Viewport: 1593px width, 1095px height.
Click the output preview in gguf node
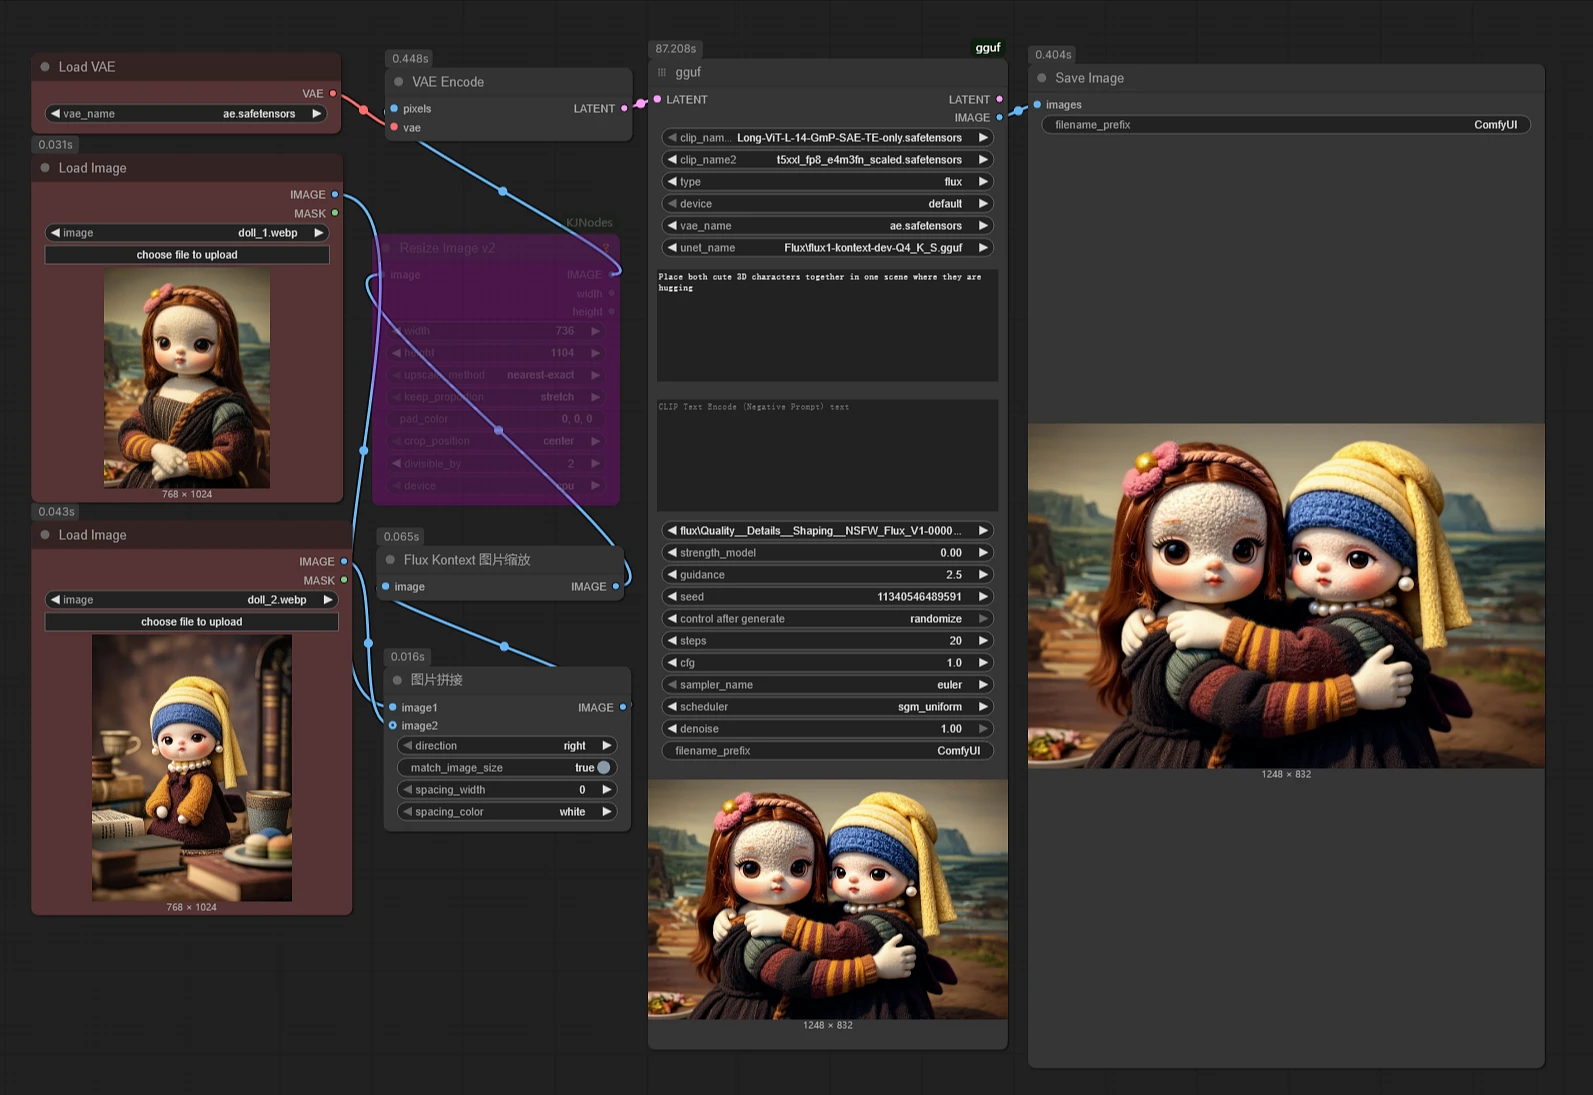(x=828, y=899)
